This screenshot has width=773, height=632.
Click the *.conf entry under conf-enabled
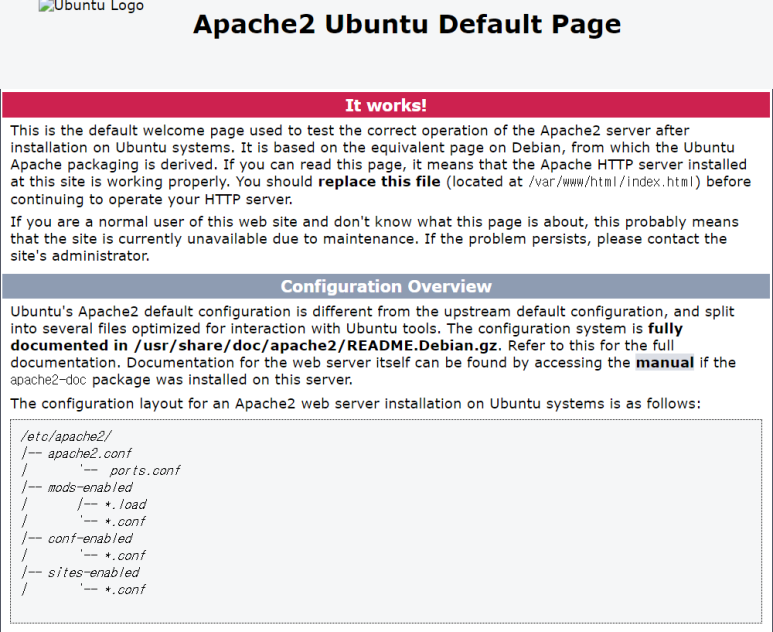point(125,556)
